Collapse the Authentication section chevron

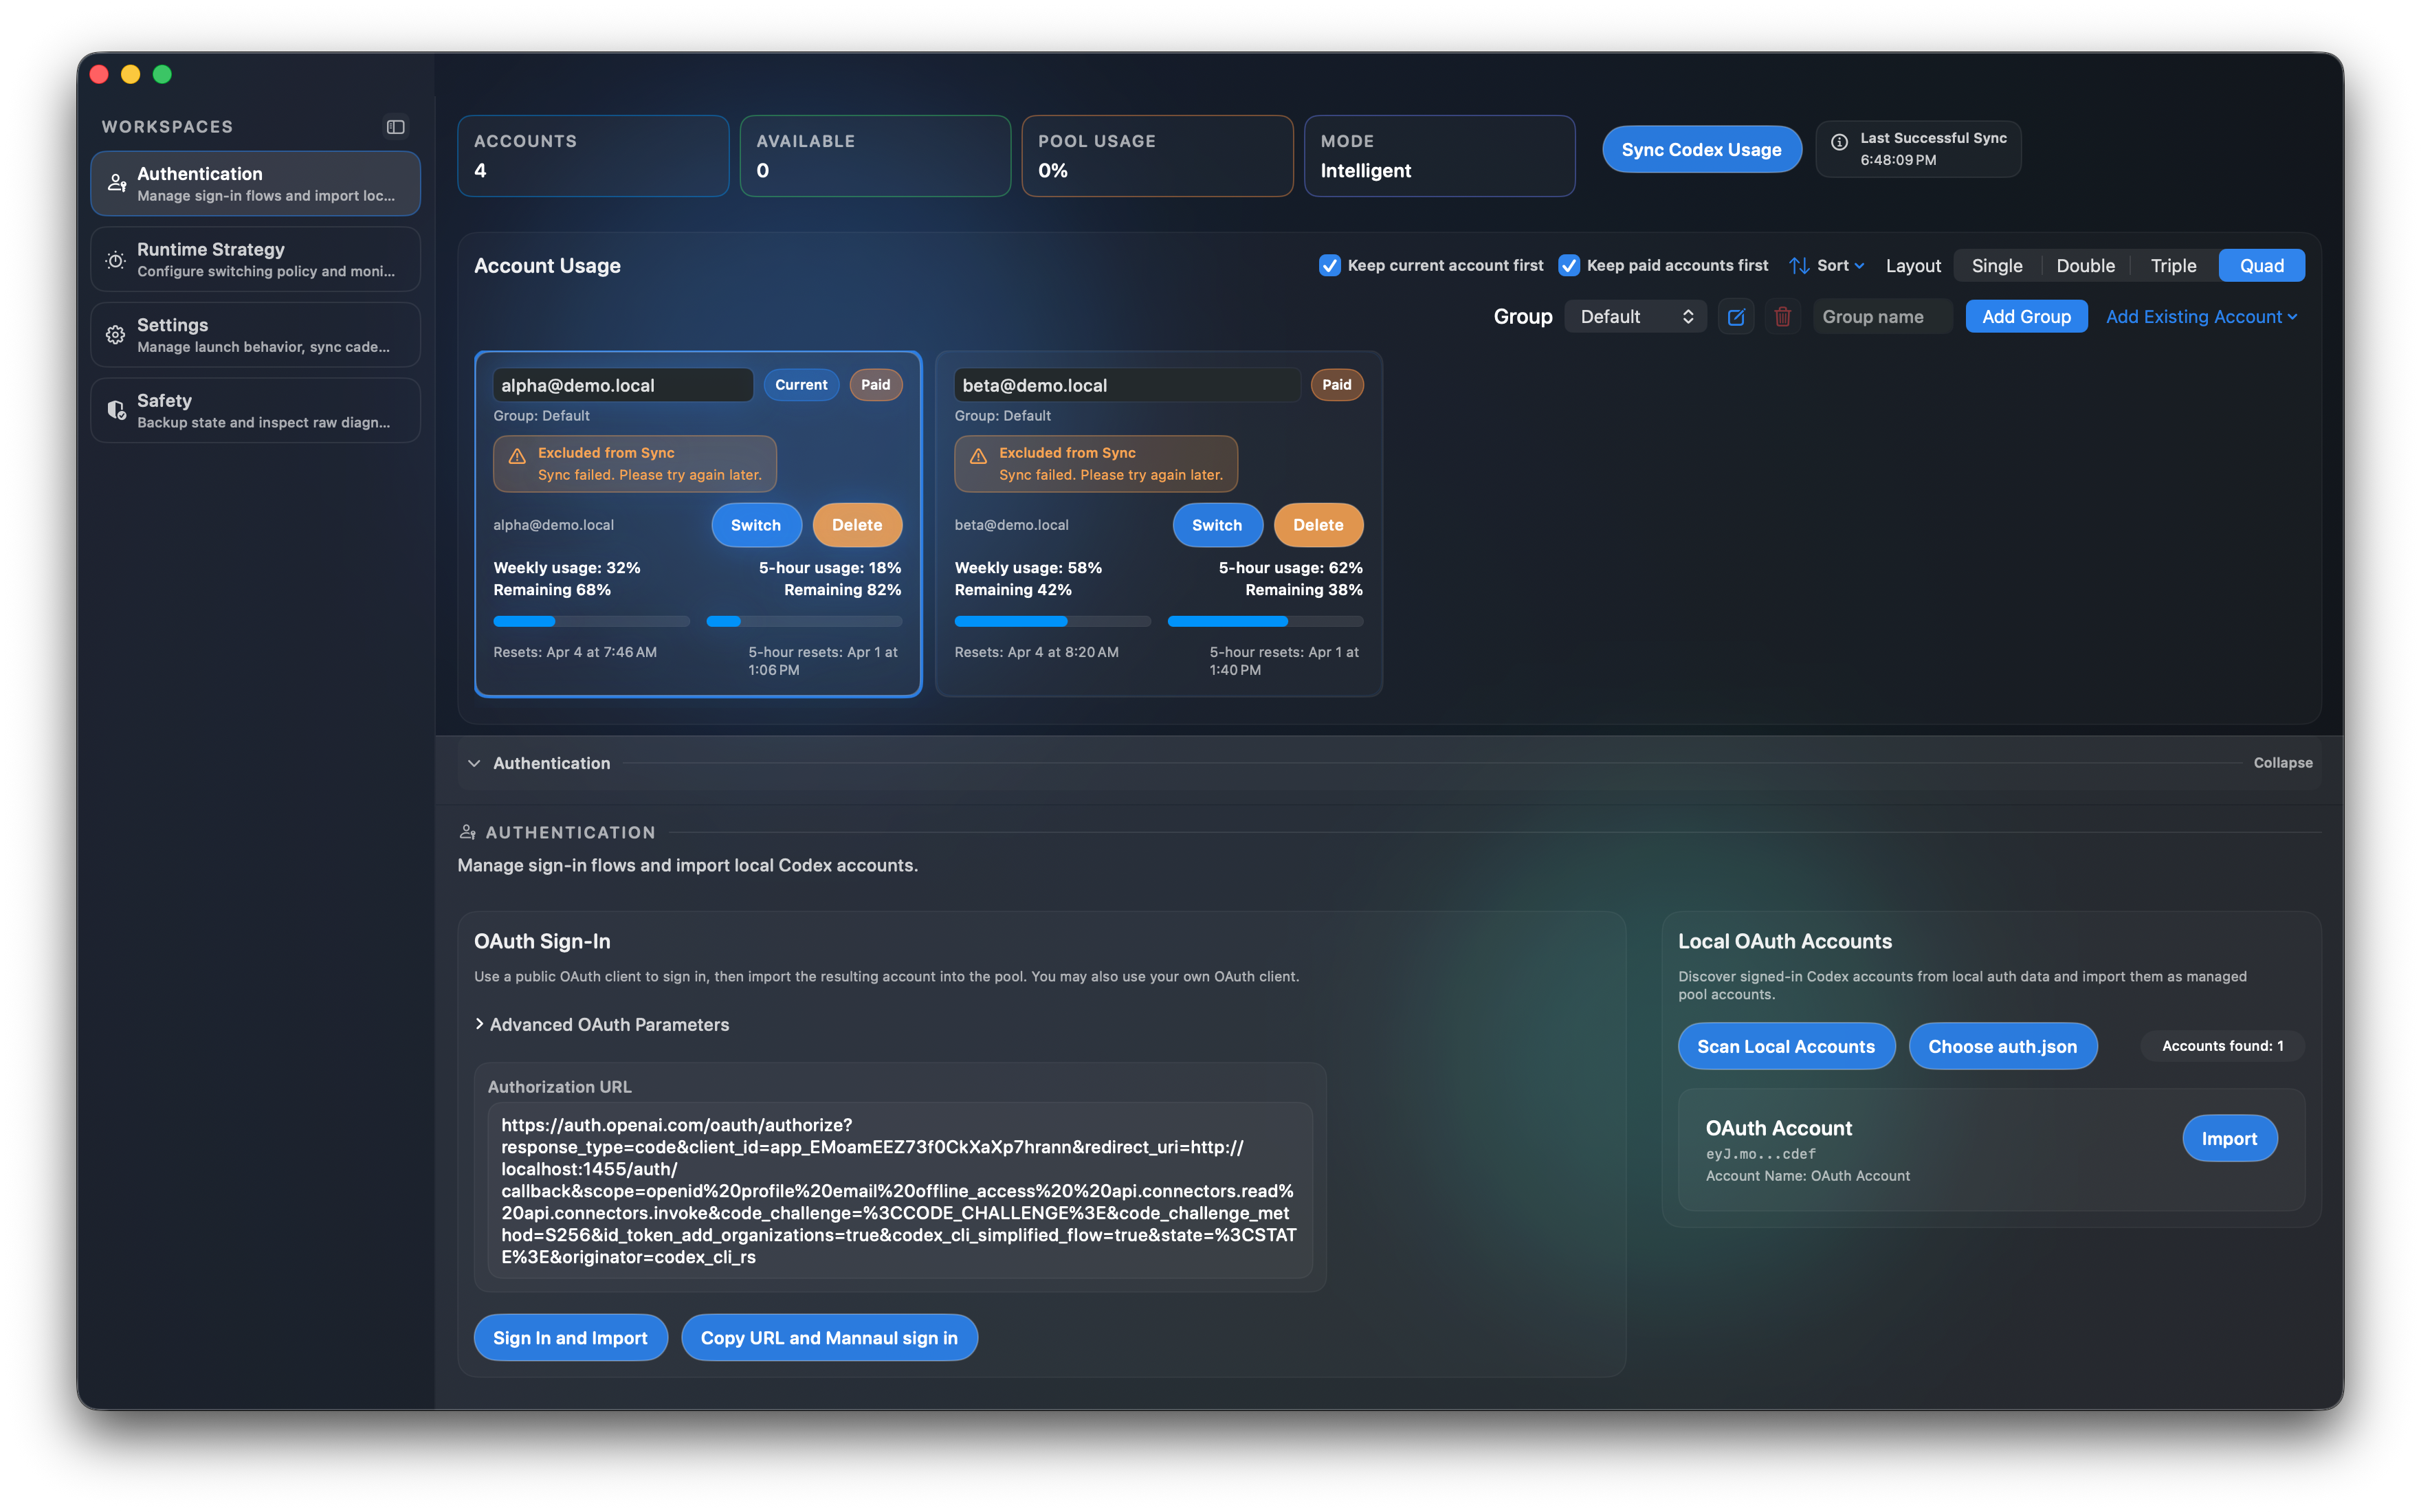pos(474,764)
